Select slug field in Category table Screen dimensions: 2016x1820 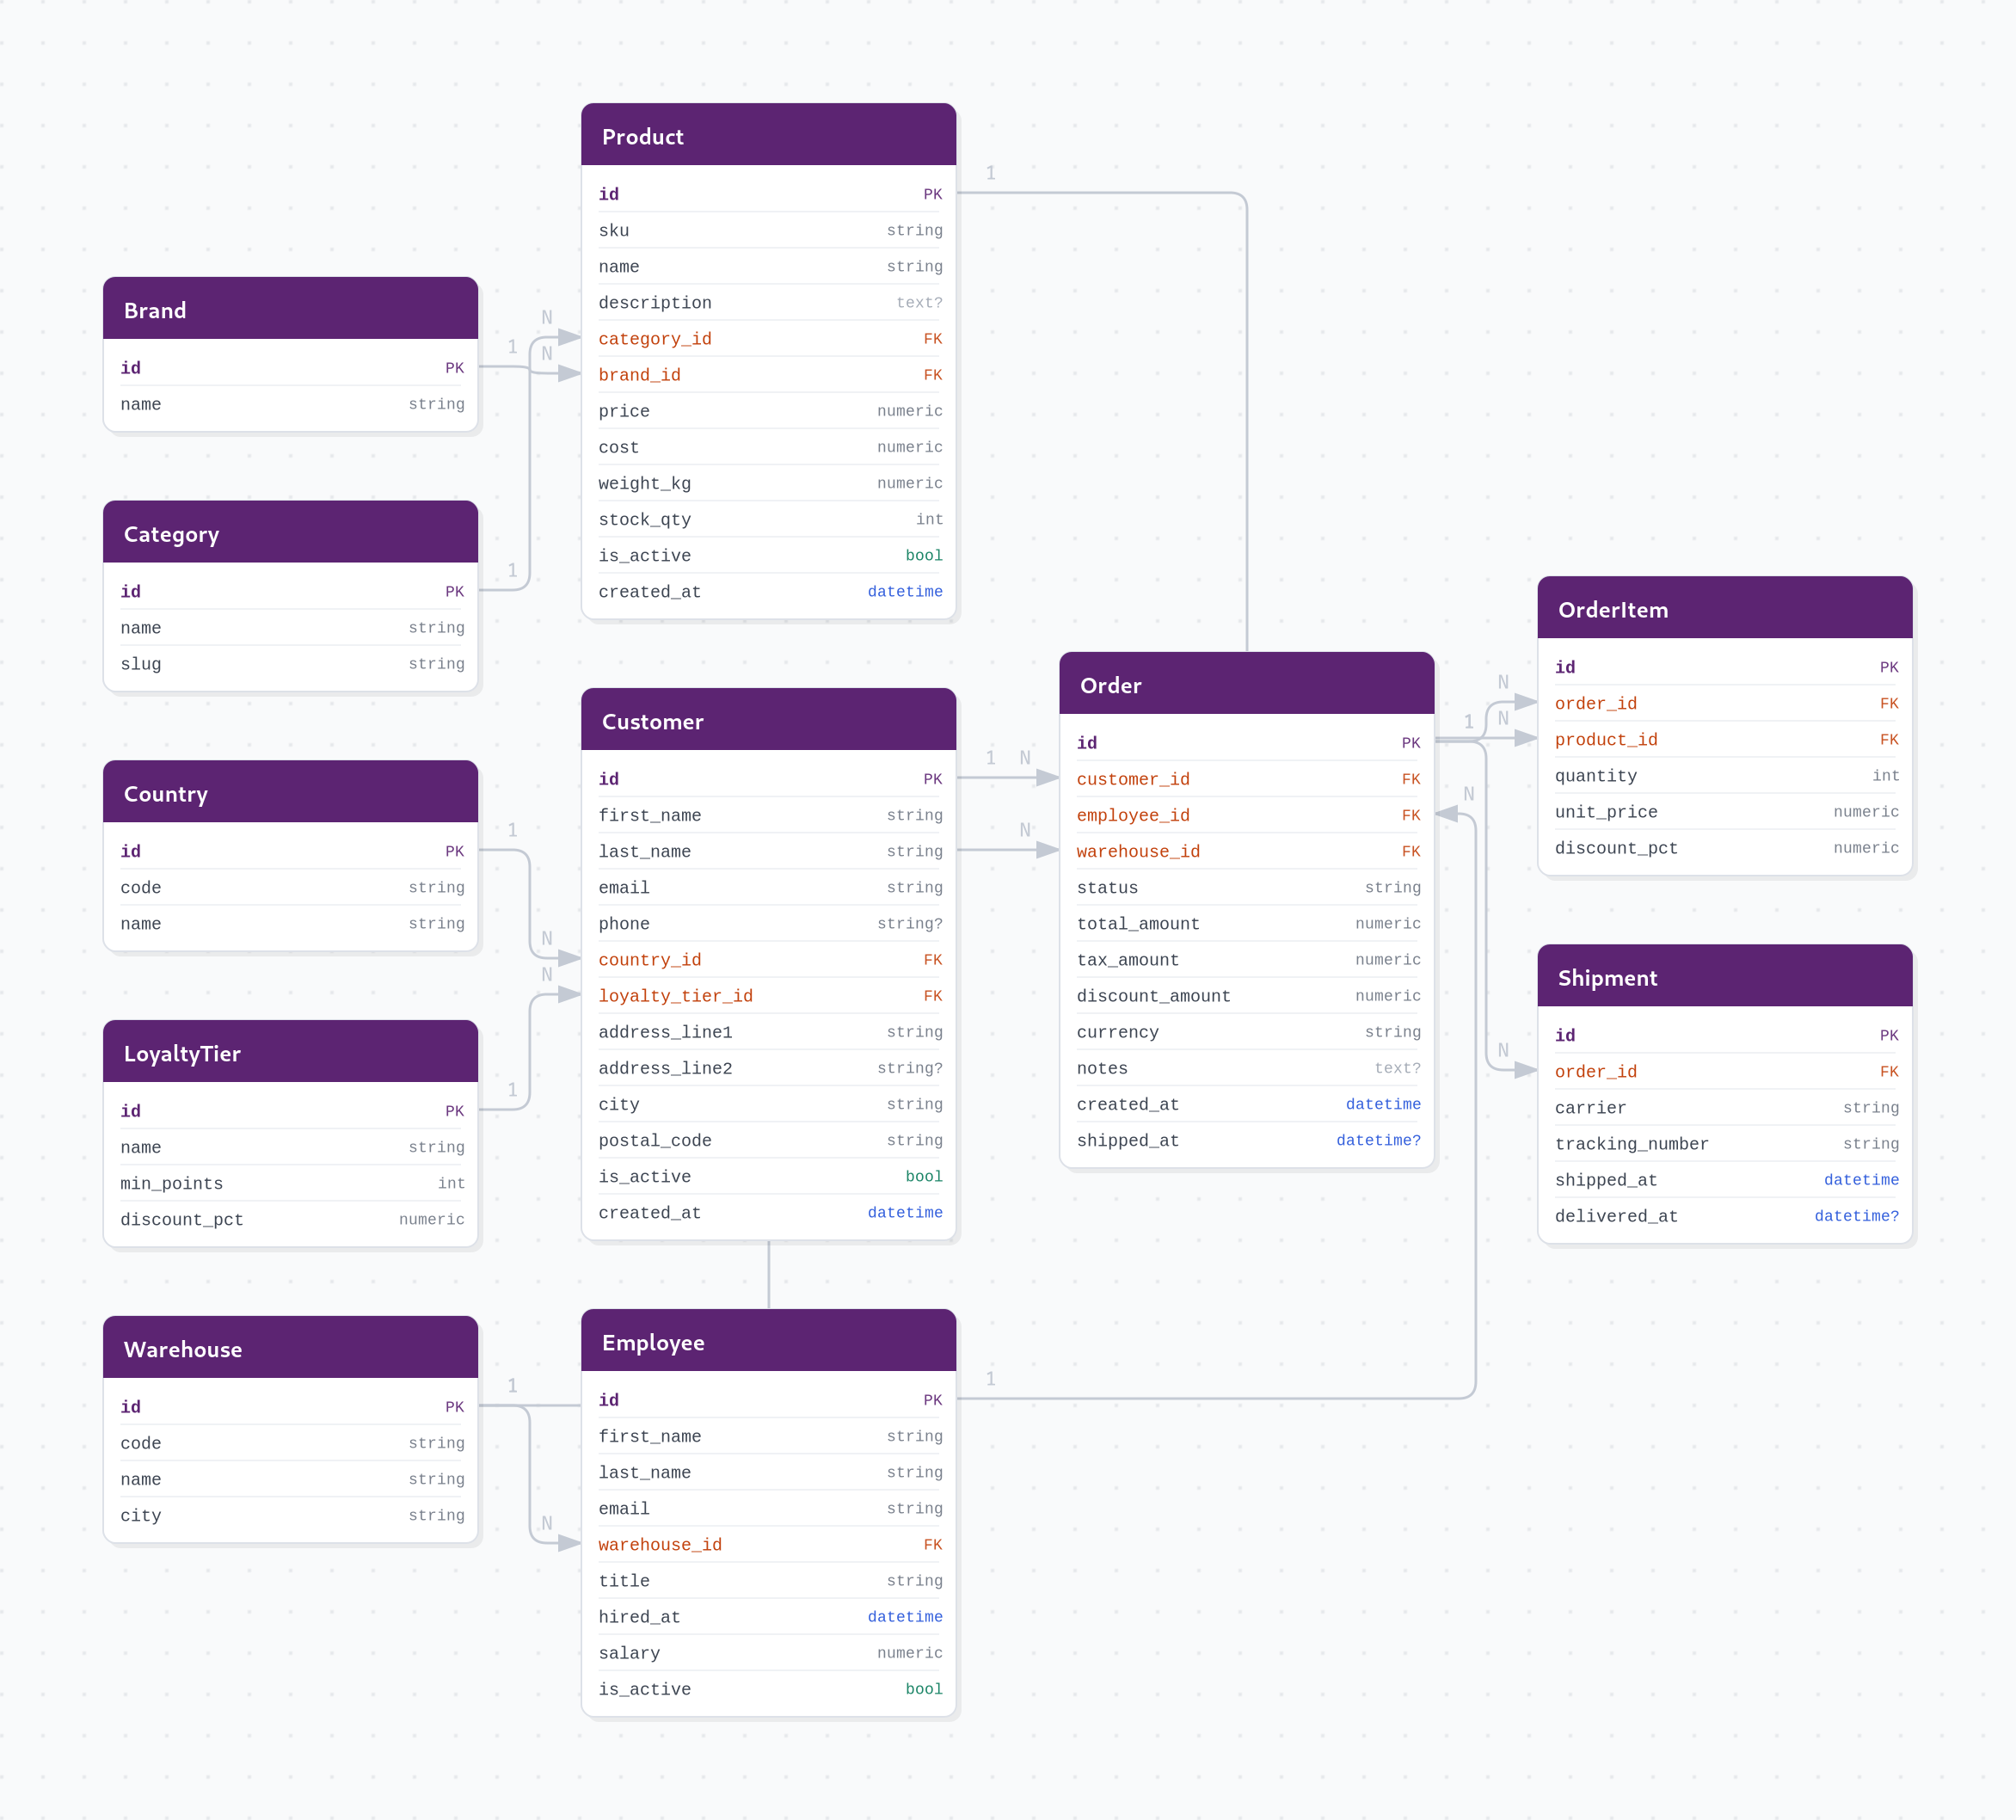click(290, 663)
